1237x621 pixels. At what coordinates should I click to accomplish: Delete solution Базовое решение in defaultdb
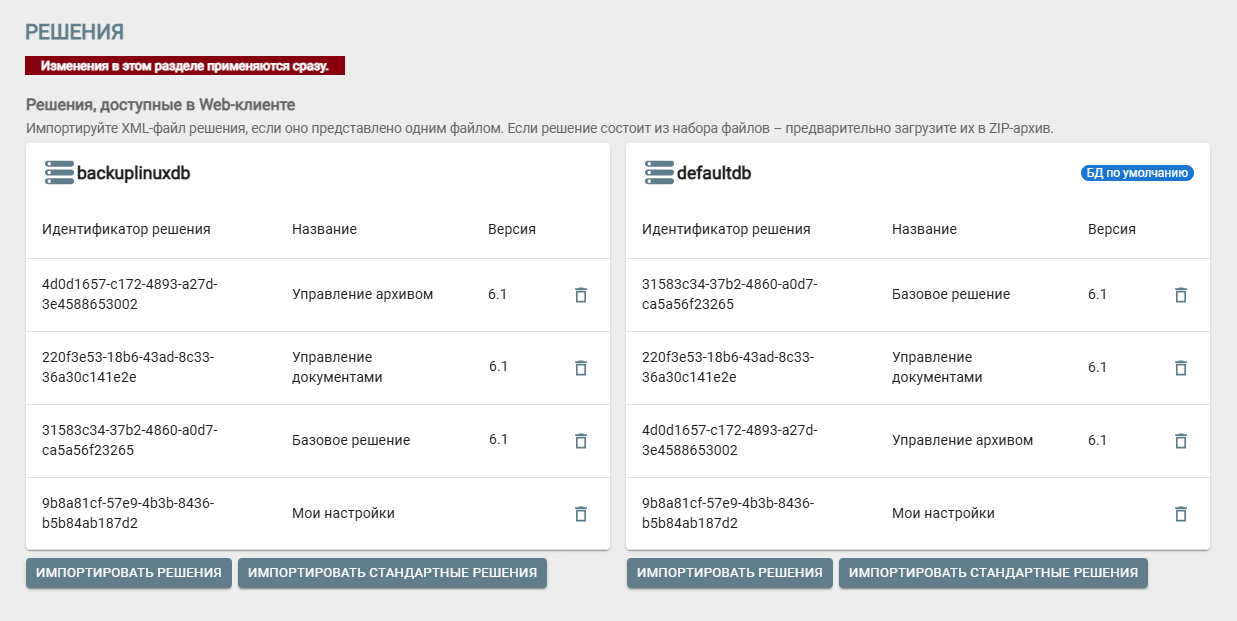point(1181,295)
